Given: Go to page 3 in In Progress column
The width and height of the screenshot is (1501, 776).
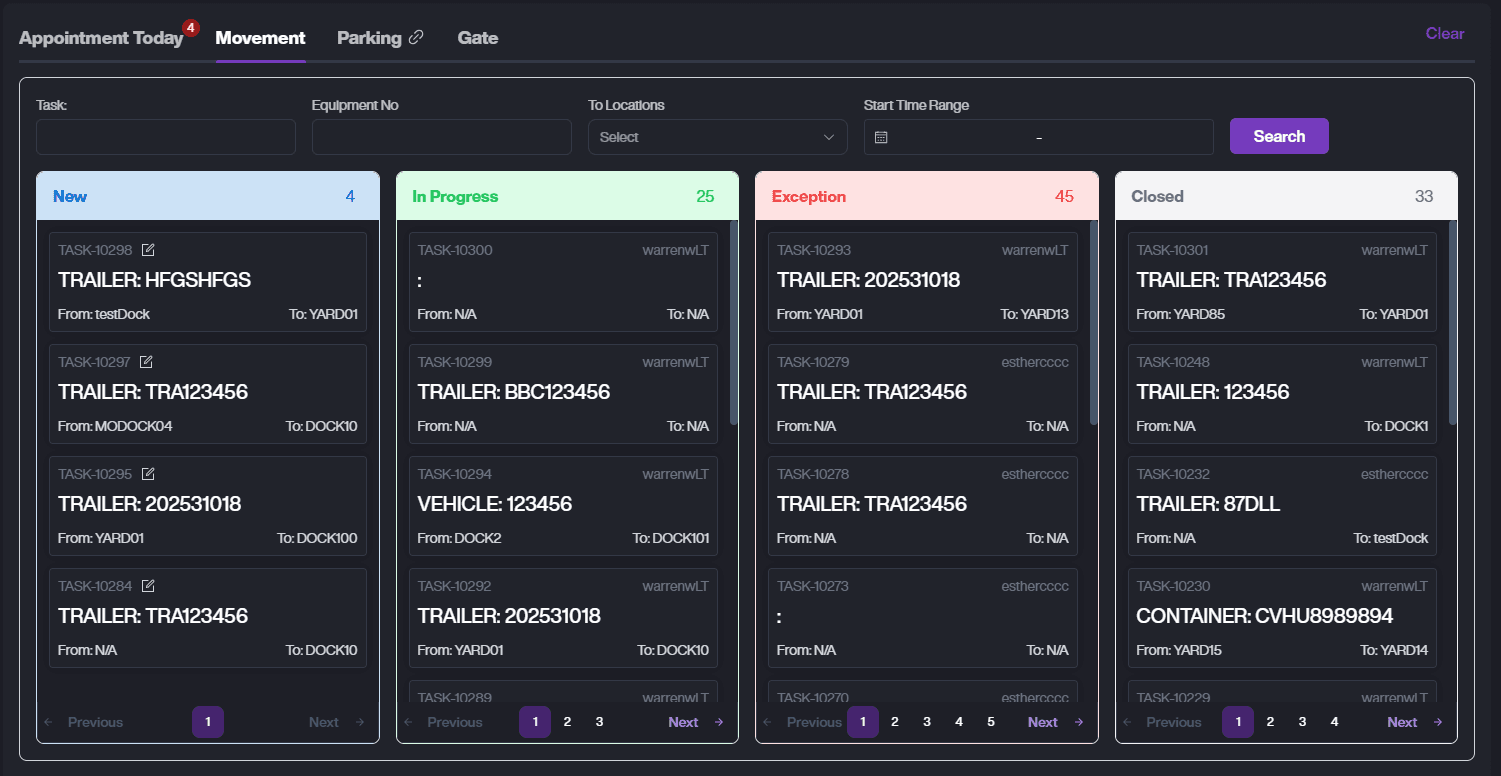Looking at the screenshot, I should (x=599, y=722).
